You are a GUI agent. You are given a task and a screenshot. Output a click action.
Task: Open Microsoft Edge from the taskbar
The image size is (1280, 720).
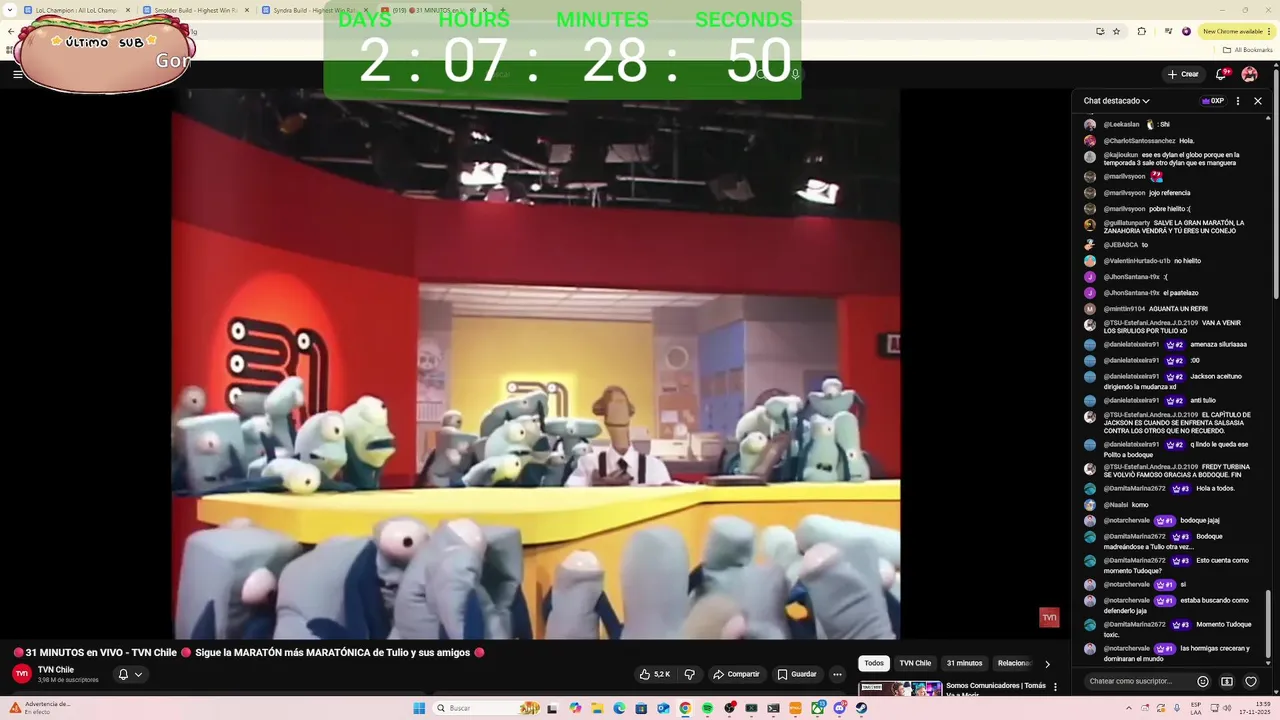pos(619,708)
